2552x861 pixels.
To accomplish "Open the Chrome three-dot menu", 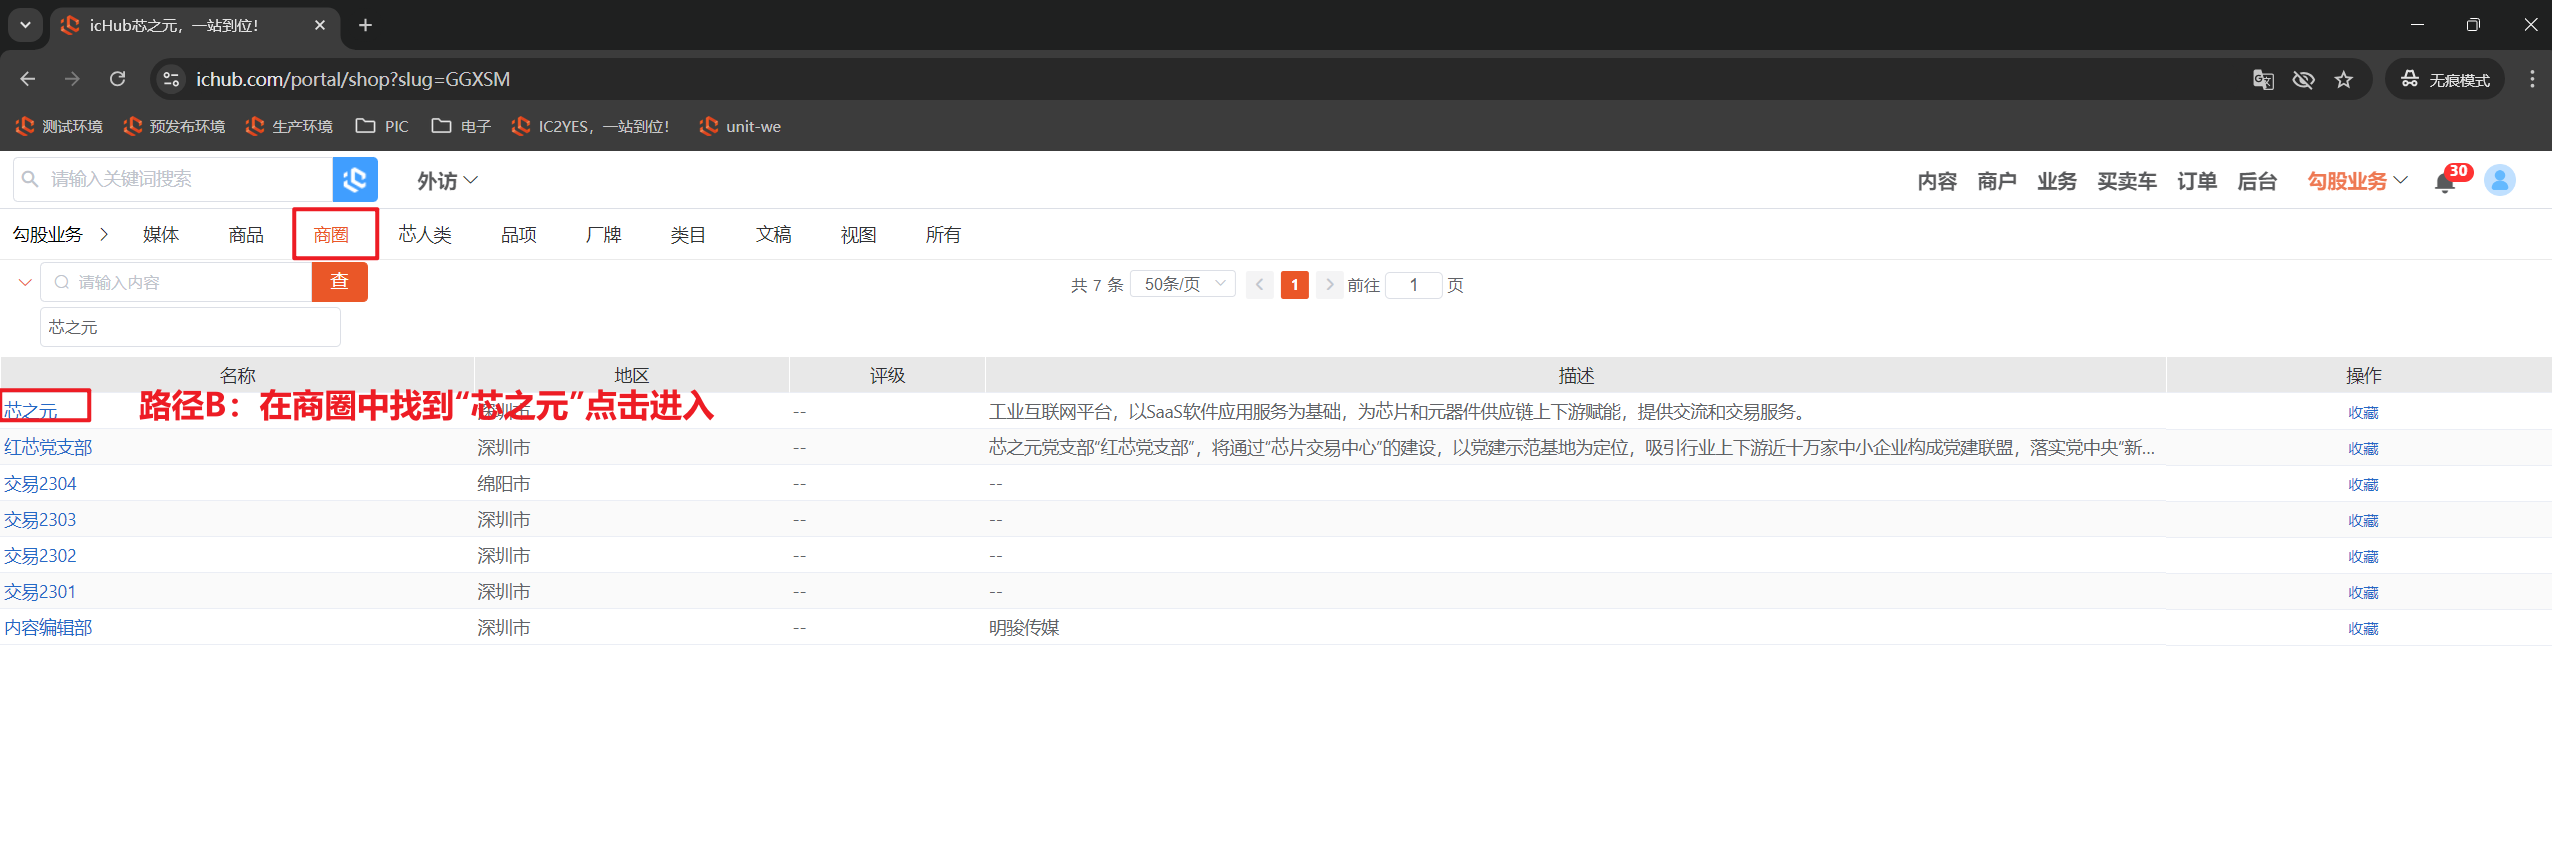I will tap(2532, 79).
